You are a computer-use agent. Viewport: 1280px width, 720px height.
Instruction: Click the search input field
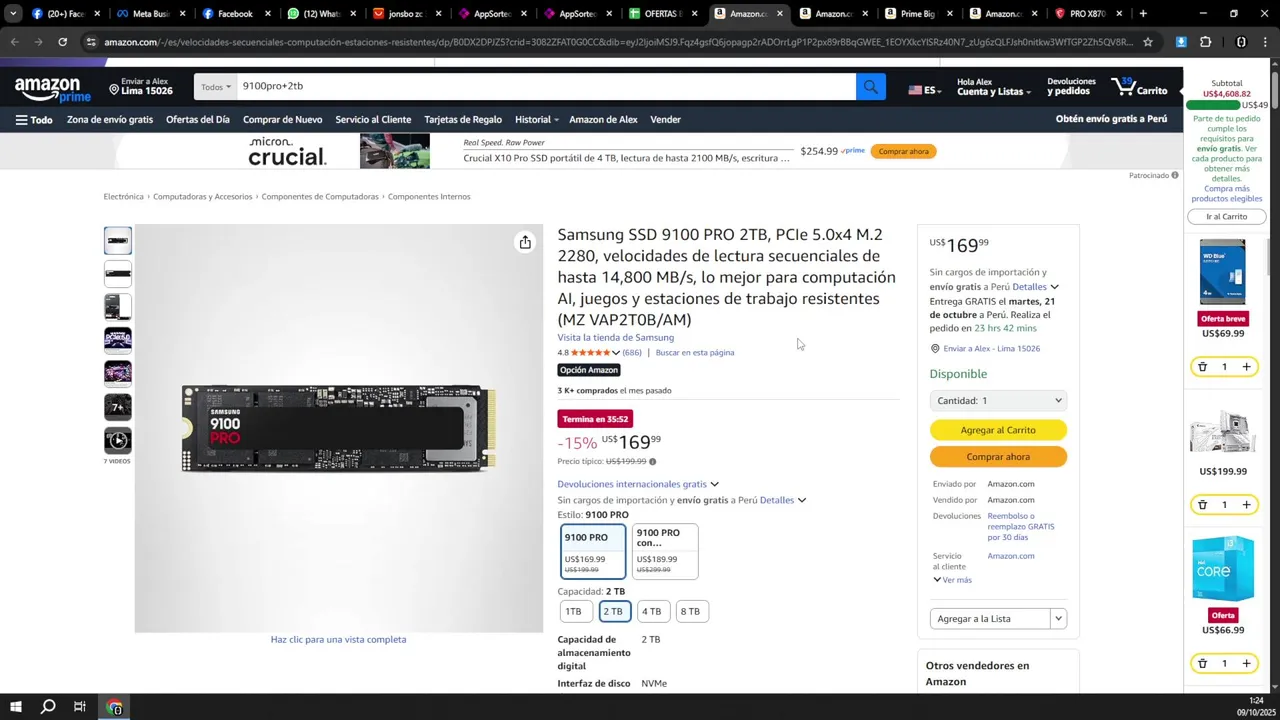coord(545,87)
